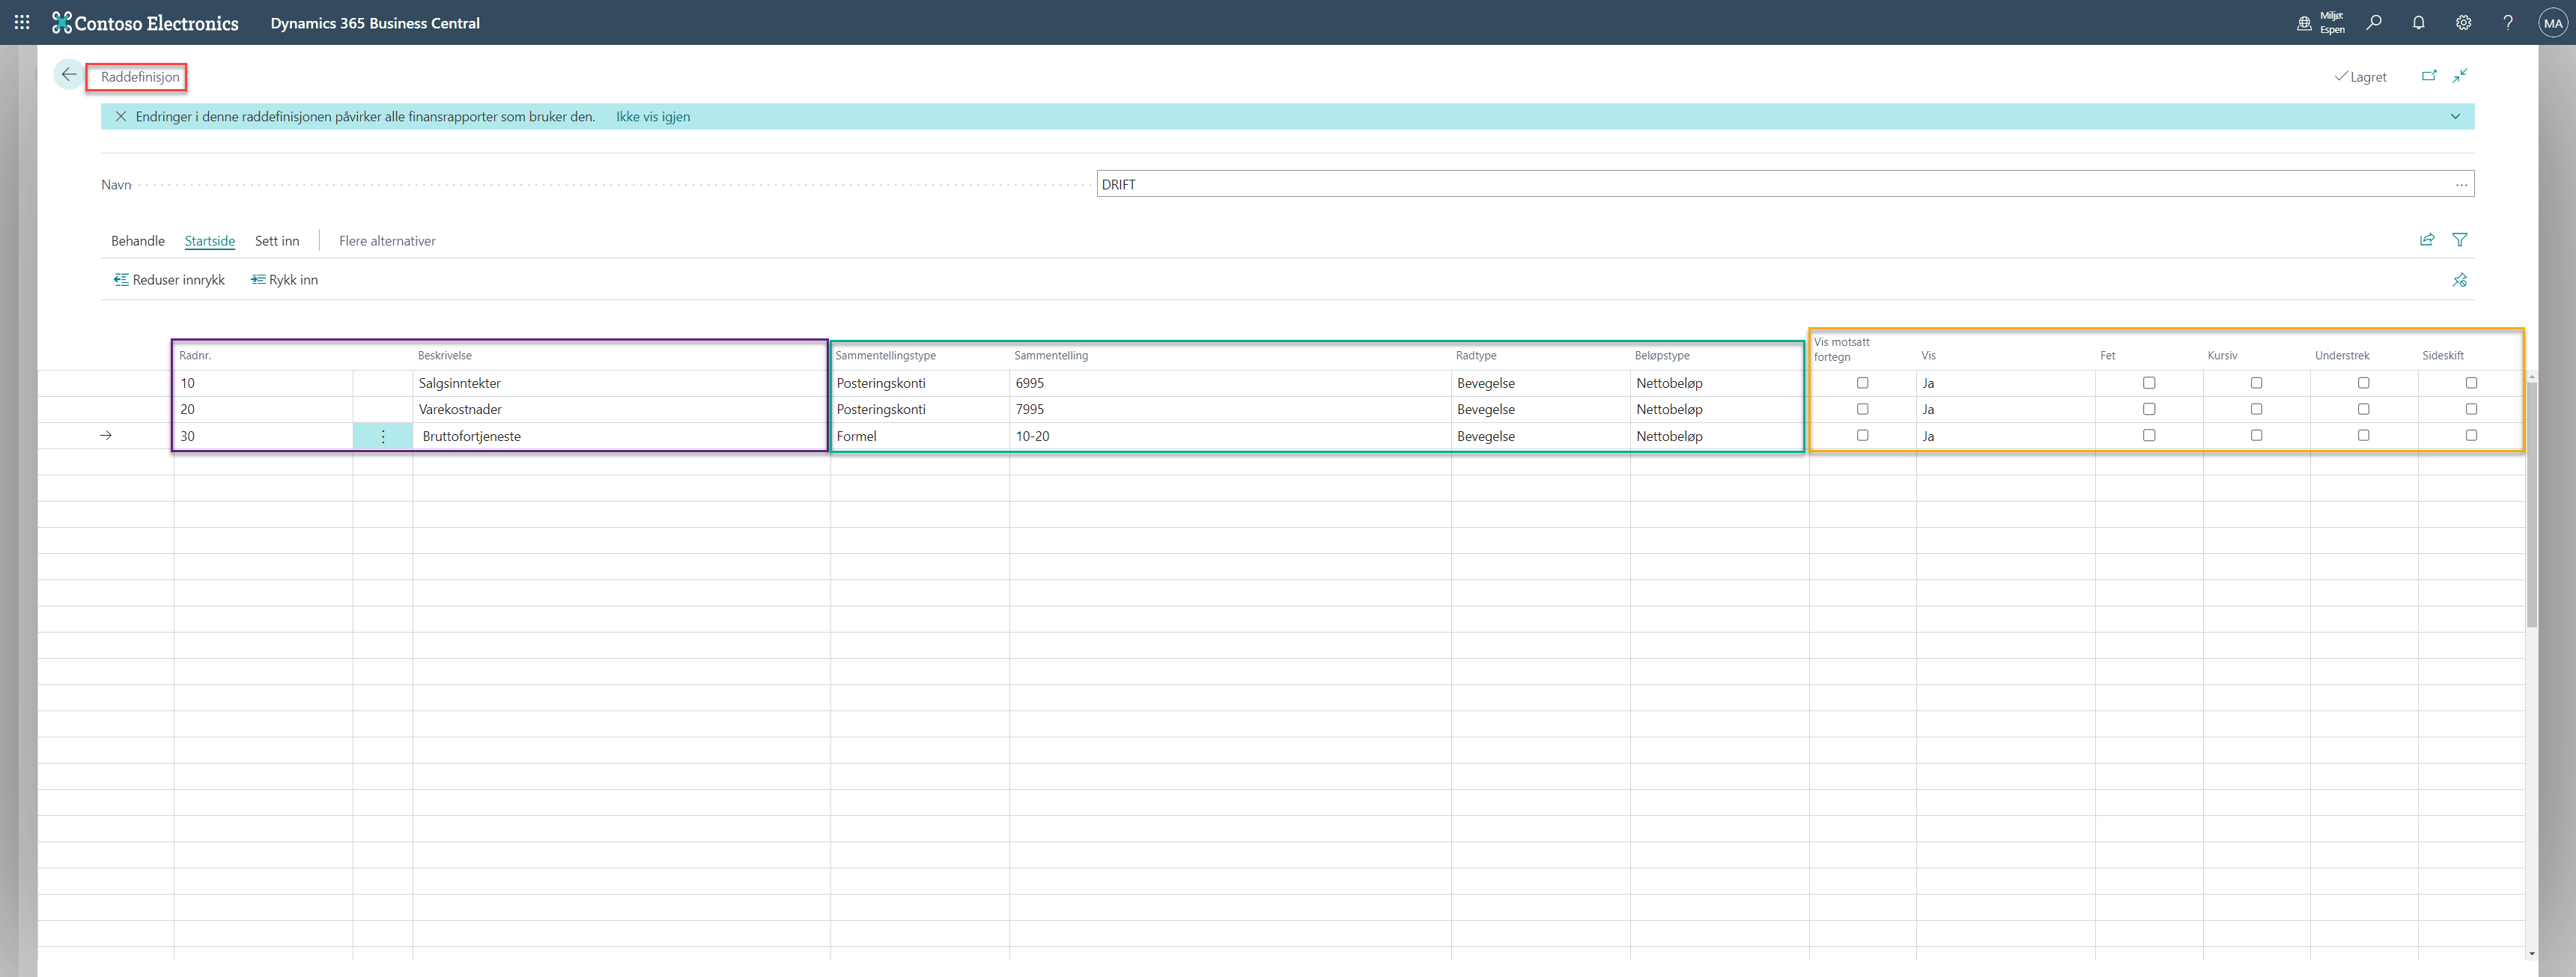Open the Sett inn menu
2576x977 pixels.
(x=277, y=241)
